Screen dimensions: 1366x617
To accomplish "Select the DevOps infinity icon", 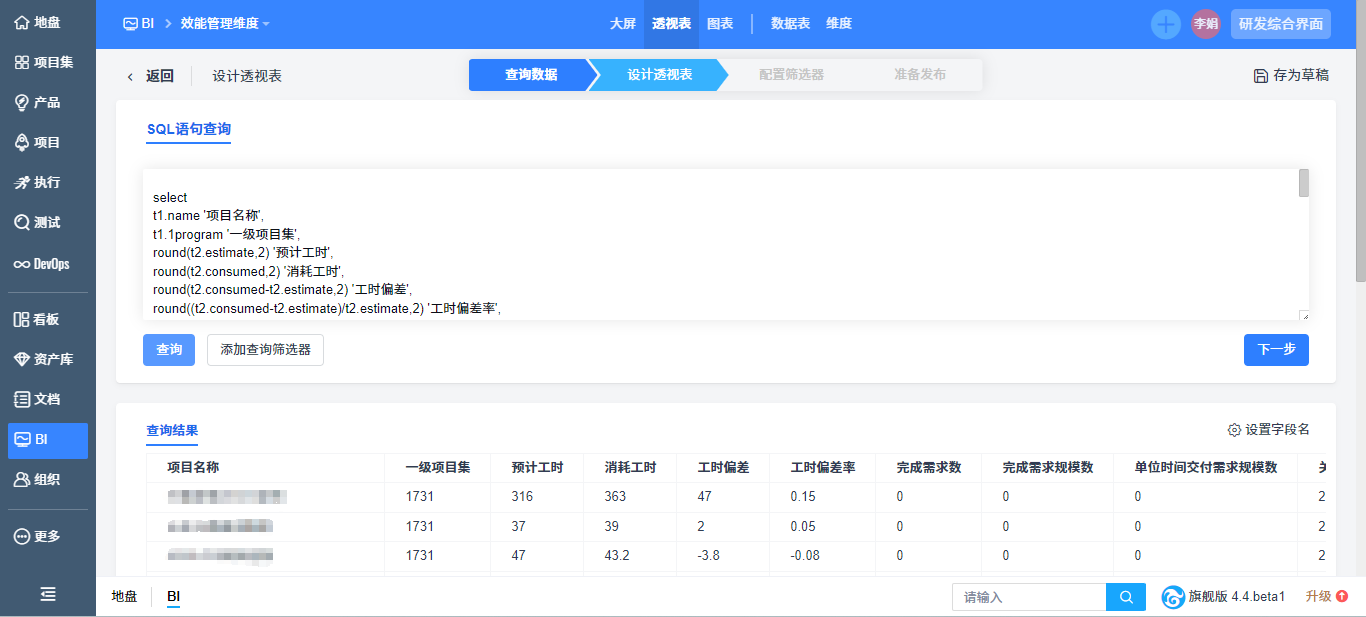I will tap(21, 264).
